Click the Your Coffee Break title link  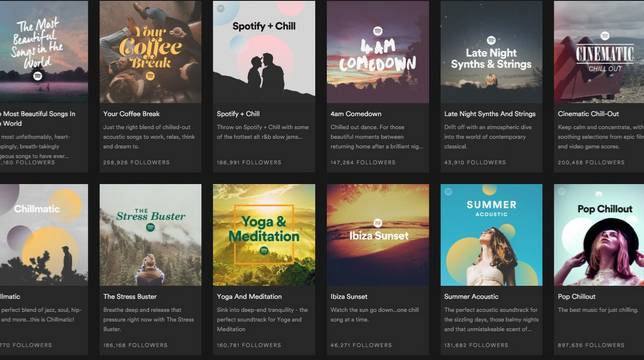[x=131, y=114]
